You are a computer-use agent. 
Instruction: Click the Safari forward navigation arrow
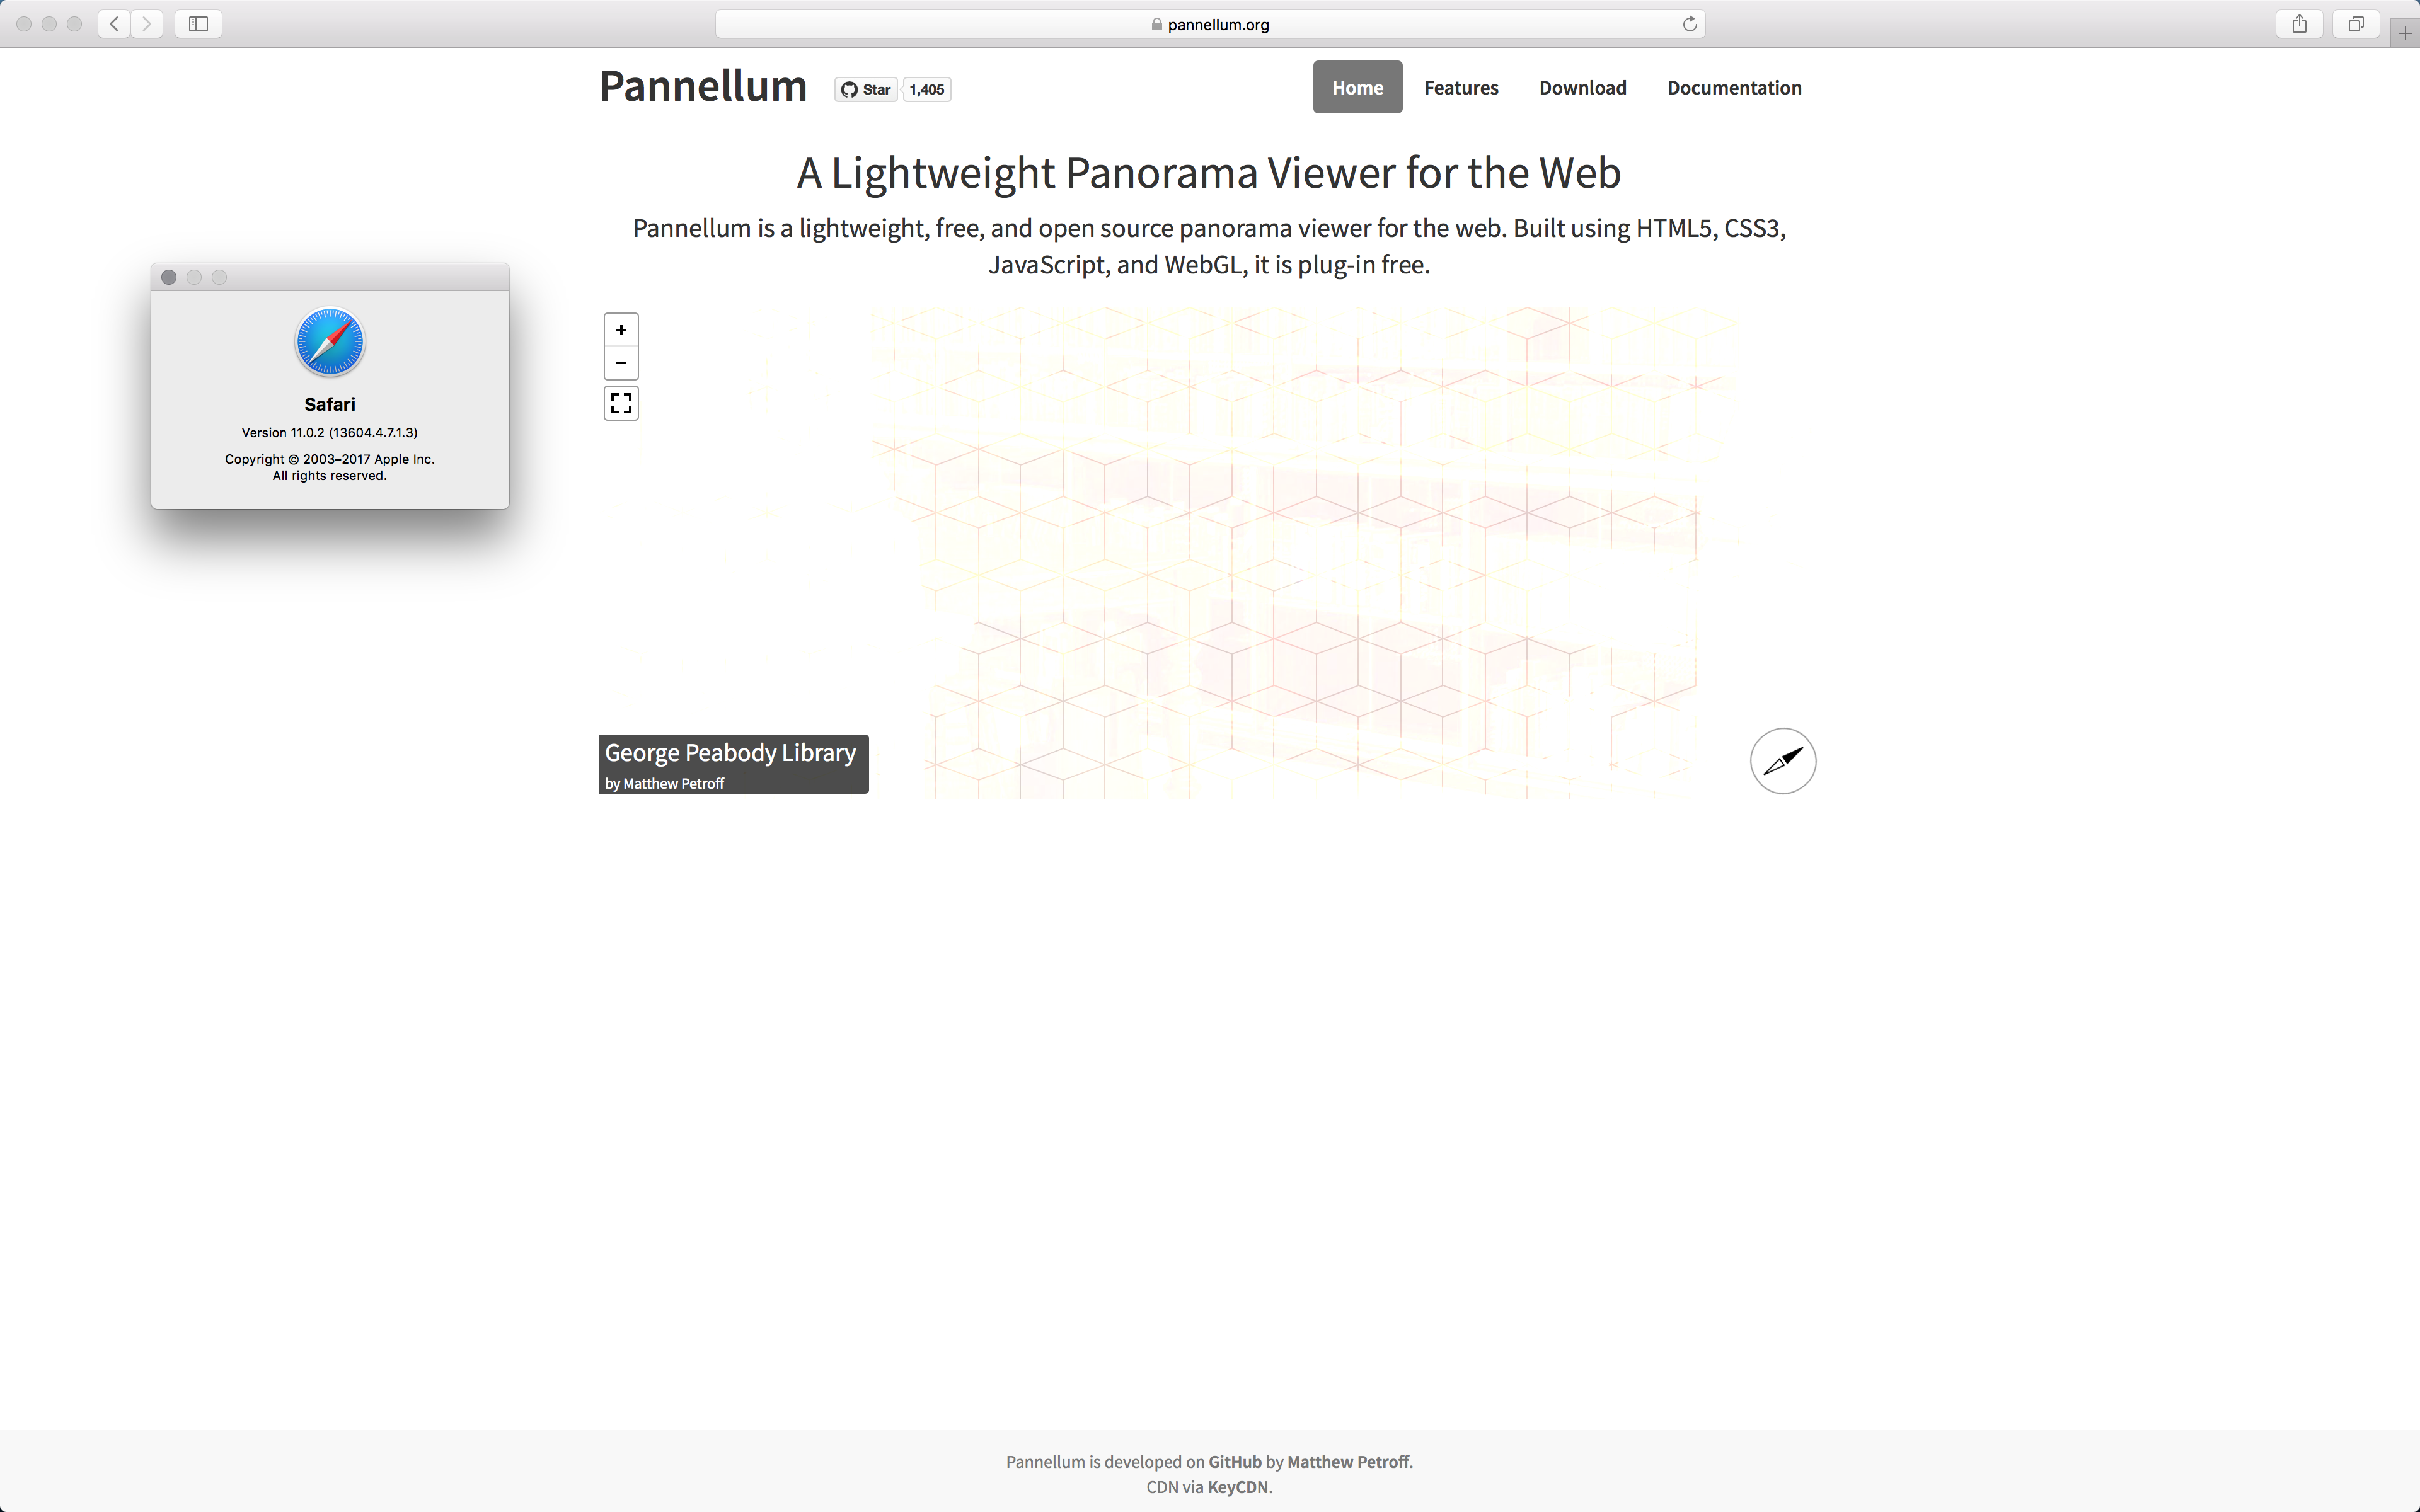(147, 24)
